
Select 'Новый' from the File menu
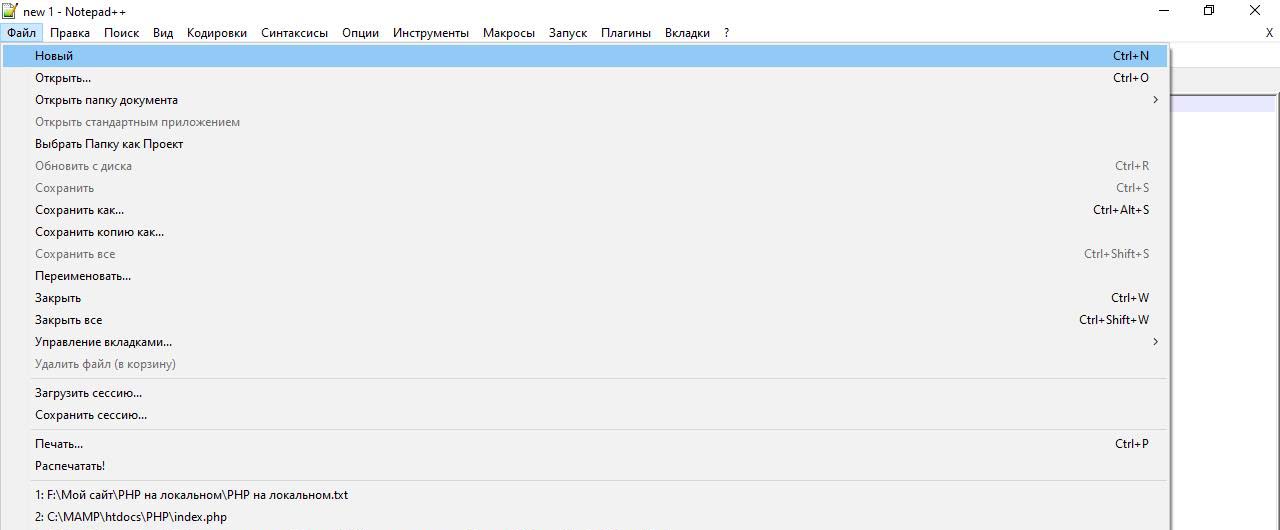tap(54, 56)
